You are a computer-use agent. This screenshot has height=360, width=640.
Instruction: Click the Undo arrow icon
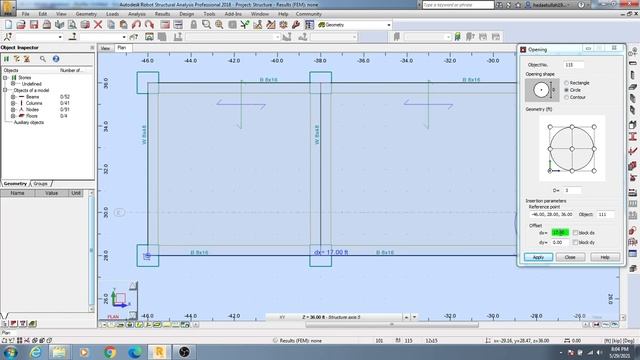pyautogui.click(x=136, y=25)
